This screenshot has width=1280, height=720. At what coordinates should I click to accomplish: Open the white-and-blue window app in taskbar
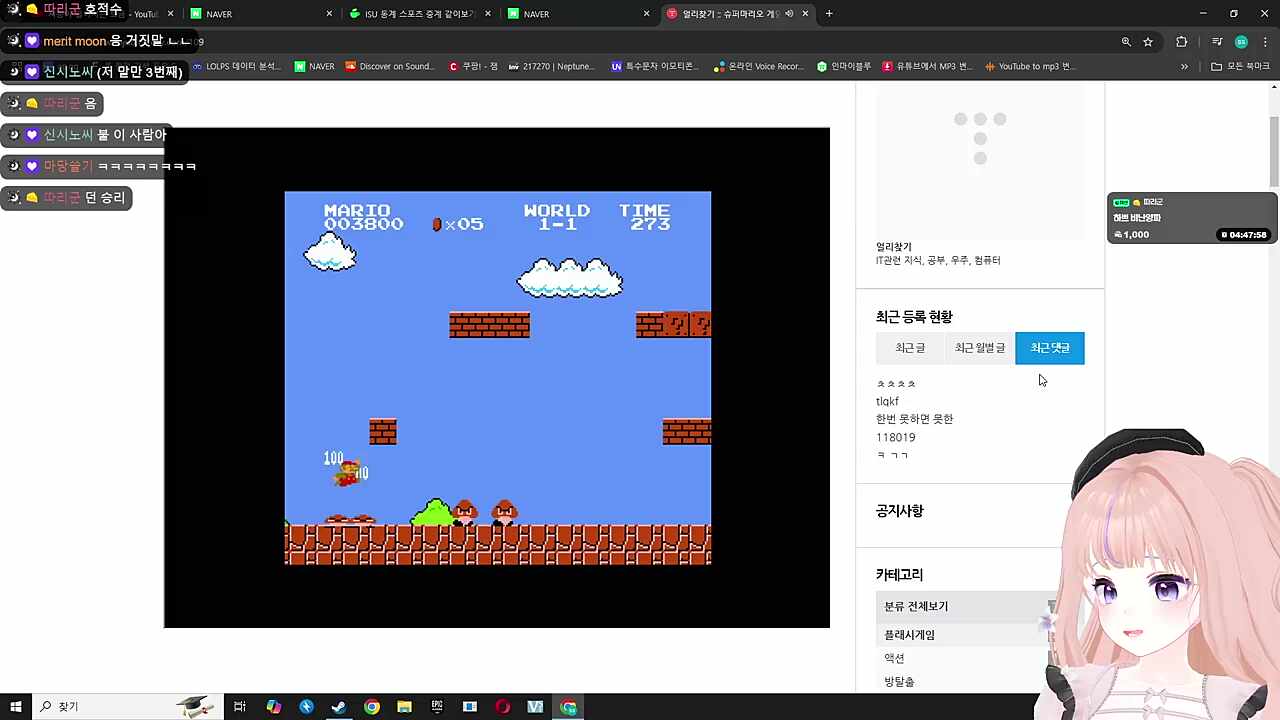coord(470,706)
